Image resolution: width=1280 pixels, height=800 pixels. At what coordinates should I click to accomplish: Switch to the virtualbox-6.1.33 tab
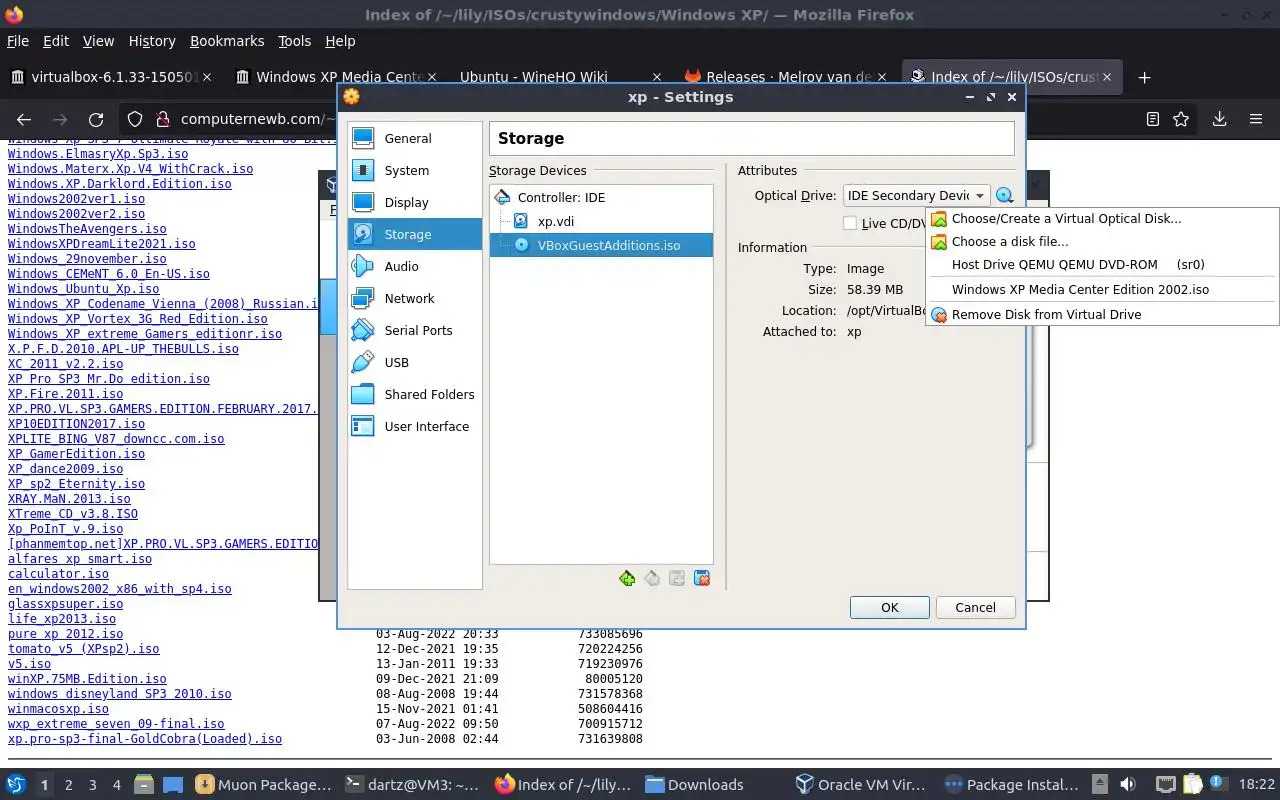tap(112, 77)
